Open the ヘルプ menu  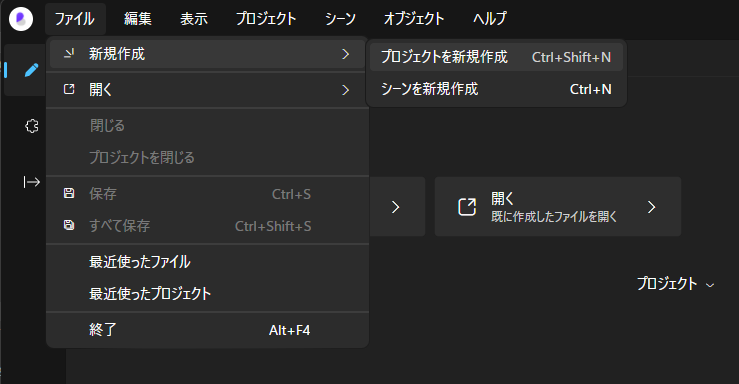click(x=490, y=19)
